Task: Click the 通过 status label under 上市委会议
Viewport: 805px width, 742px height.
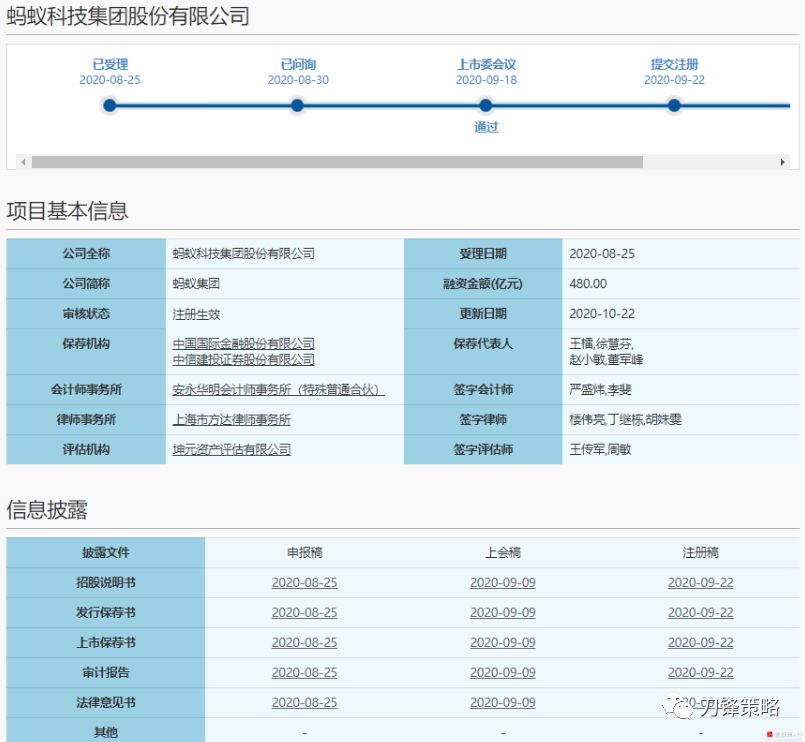Action: tap(486, 128)
